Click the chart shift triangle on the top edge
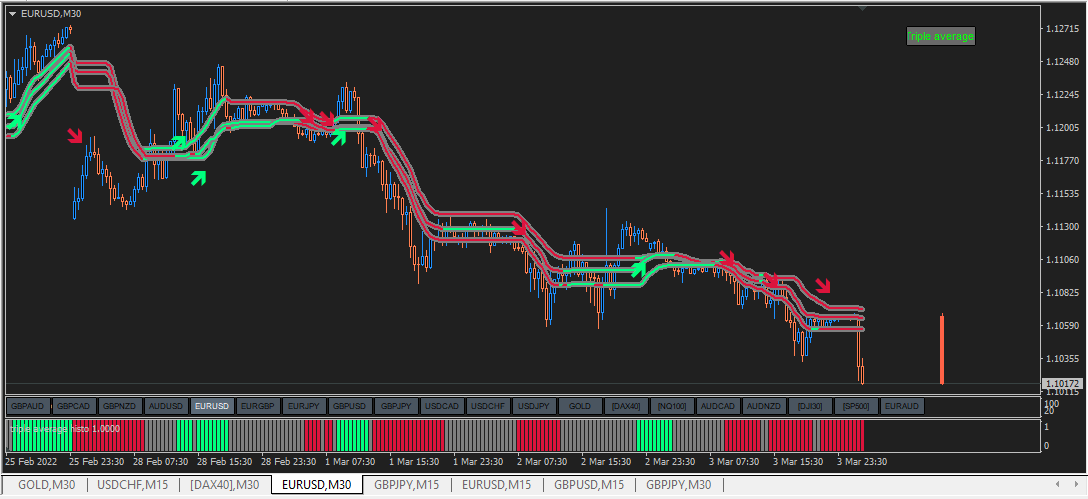Viewport: 1088px width, 499px height. (862, 8)
